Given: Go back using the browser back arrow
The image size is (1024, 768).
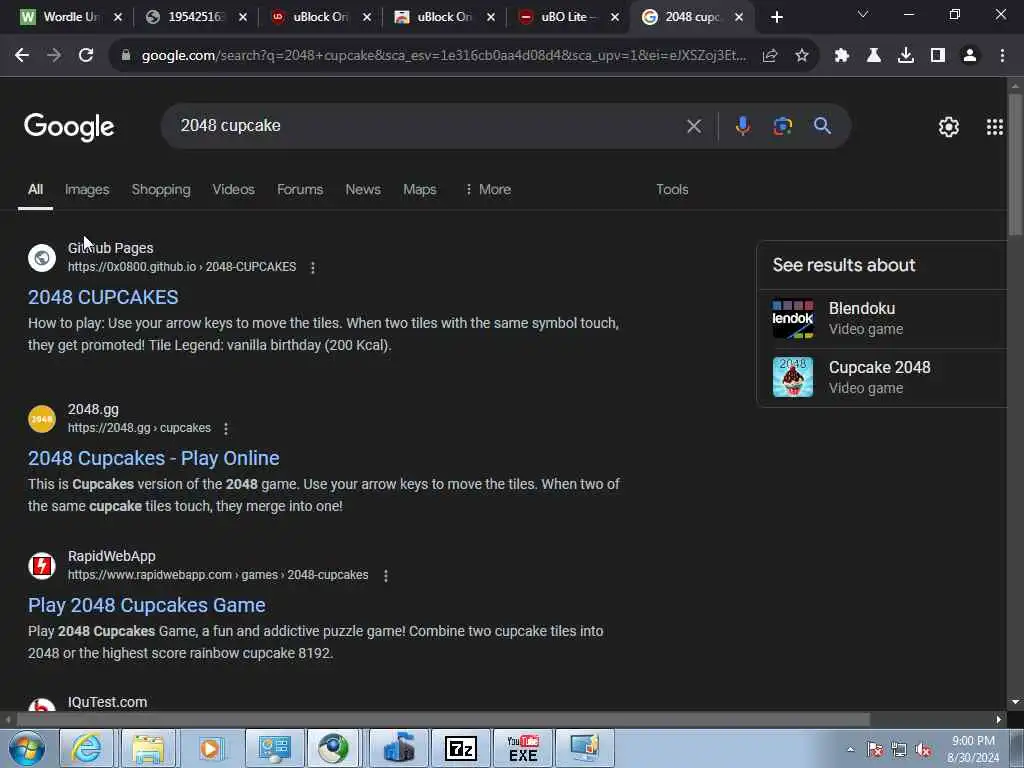Looking at the screenshot, I should (22, 56).
